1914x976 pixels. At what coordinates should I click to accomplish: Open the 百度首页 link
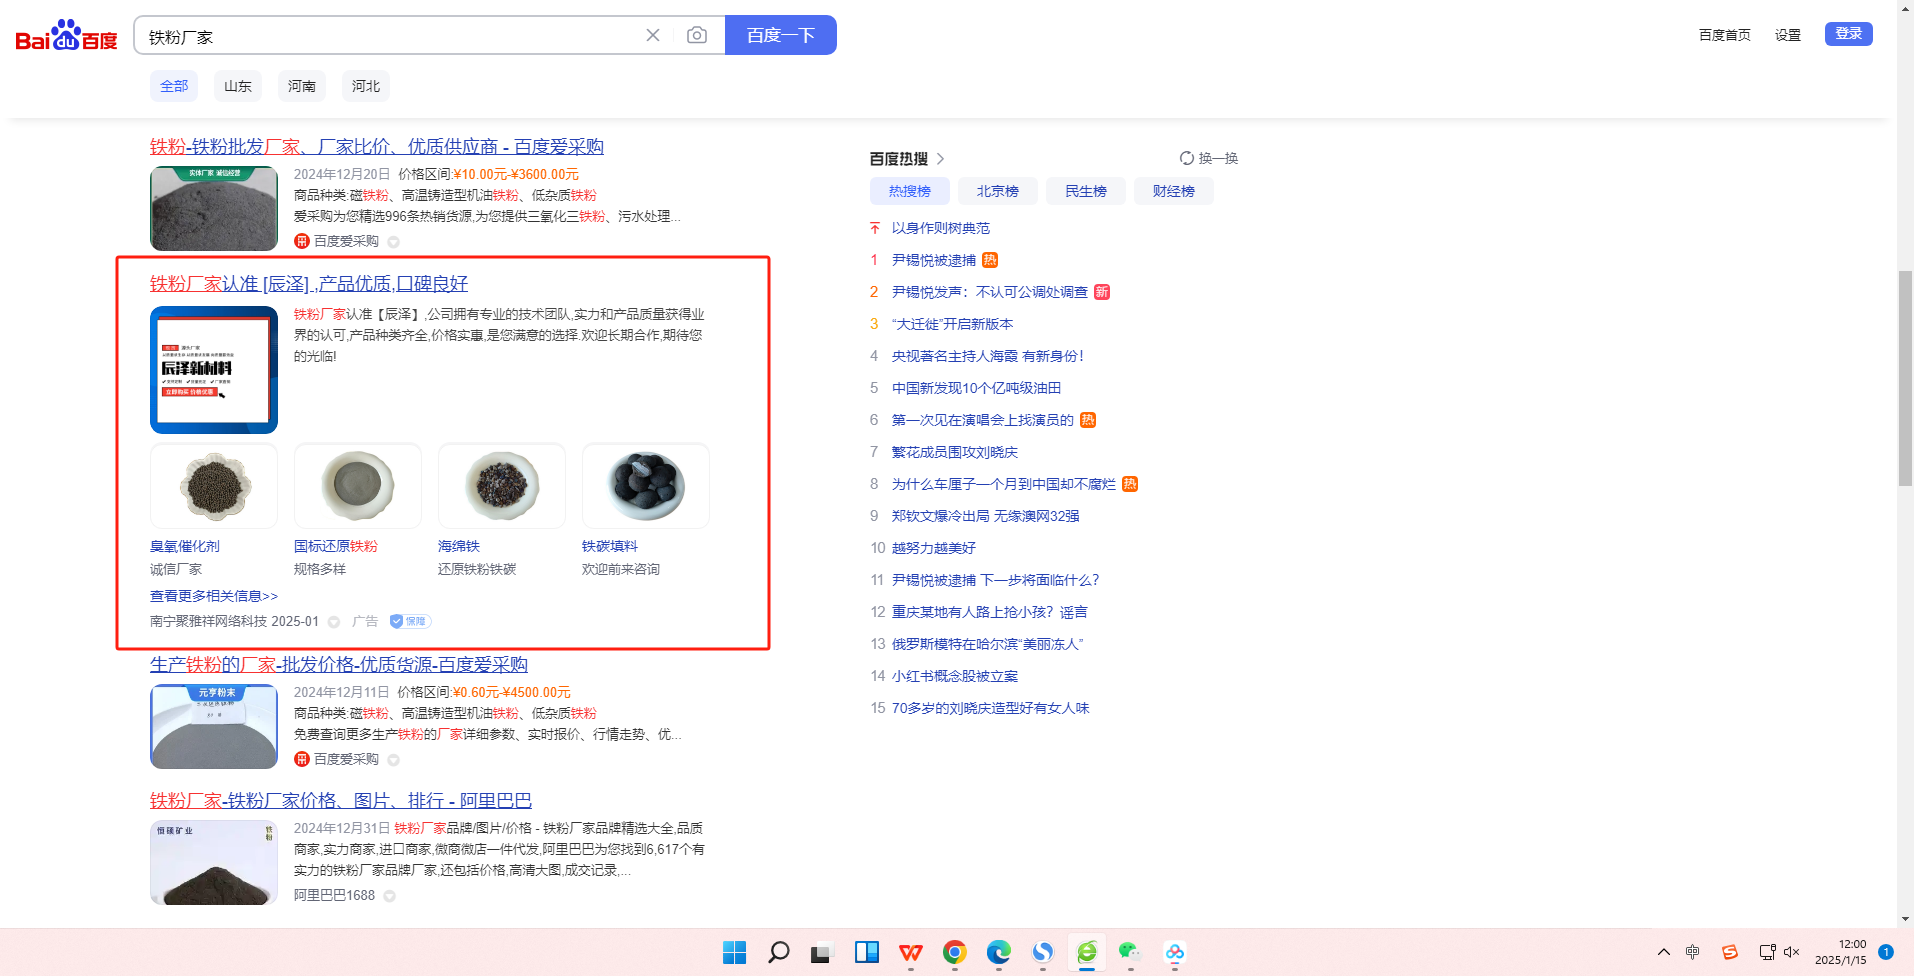click(1725, 35)
